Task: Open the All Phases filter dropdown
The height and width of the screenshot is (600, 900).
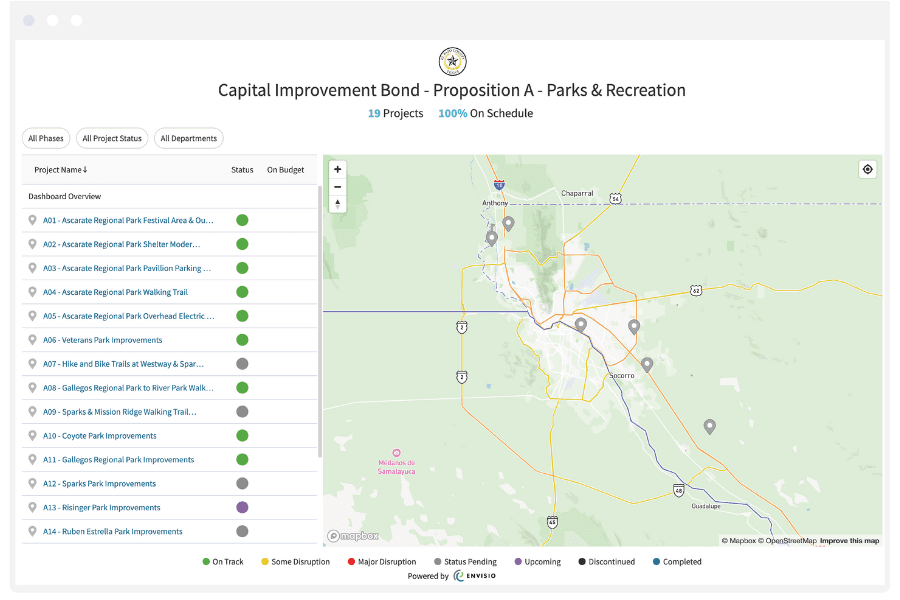Action: 45,138
